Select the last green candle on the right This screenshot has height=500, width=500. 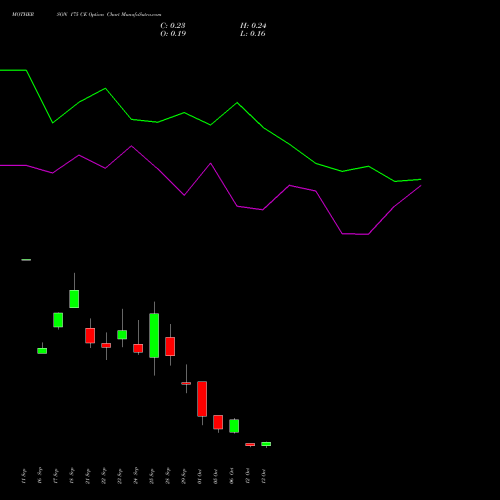click(x=266, y=444)
